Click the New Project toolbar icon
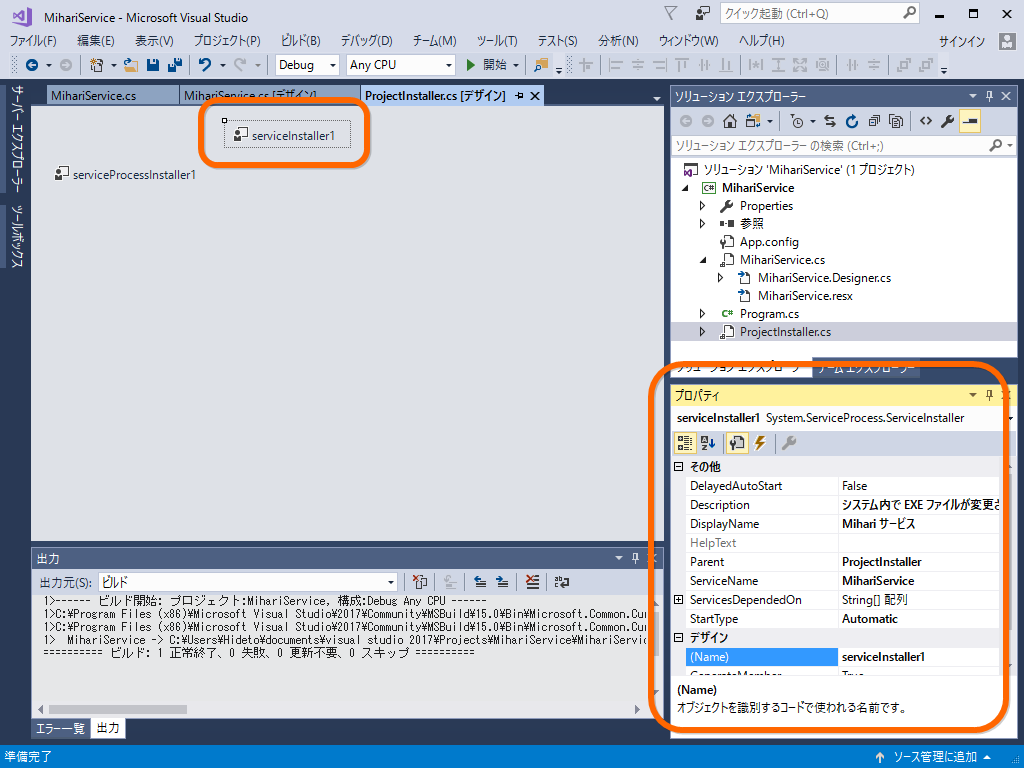Viewport: 1024px width, 768px height. click(x=97, y=65)
